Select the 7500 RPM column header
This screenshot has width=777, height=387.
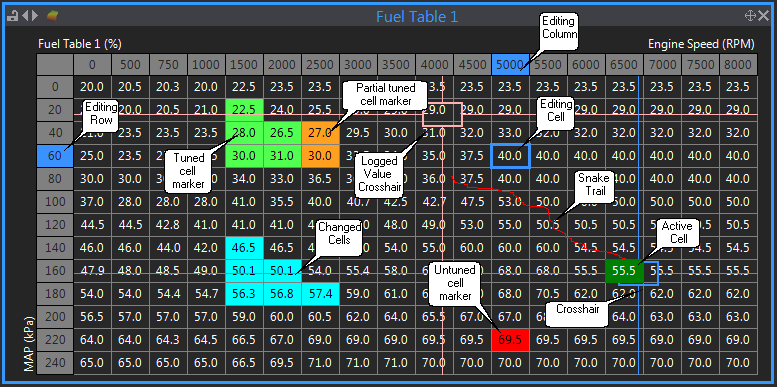(x=700, y=65)
